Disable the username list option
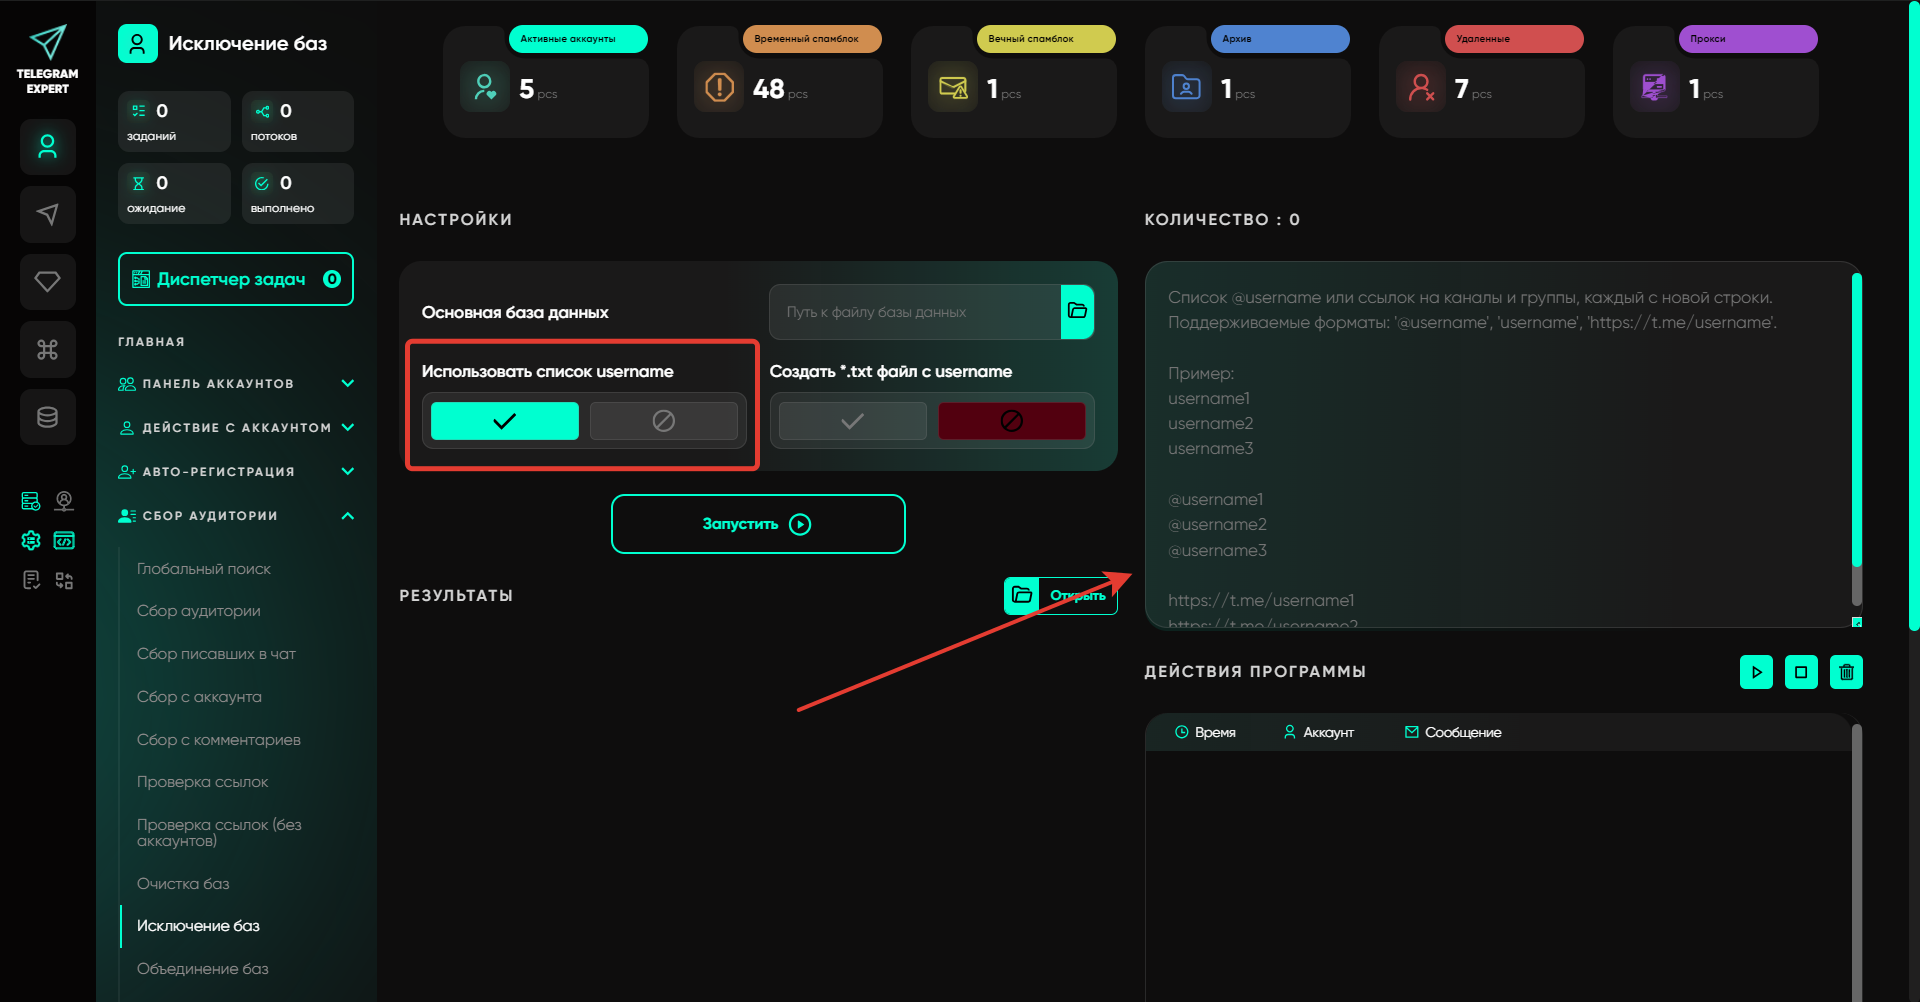This screenshot has height=1002, width=1920. tap(663, 421)
